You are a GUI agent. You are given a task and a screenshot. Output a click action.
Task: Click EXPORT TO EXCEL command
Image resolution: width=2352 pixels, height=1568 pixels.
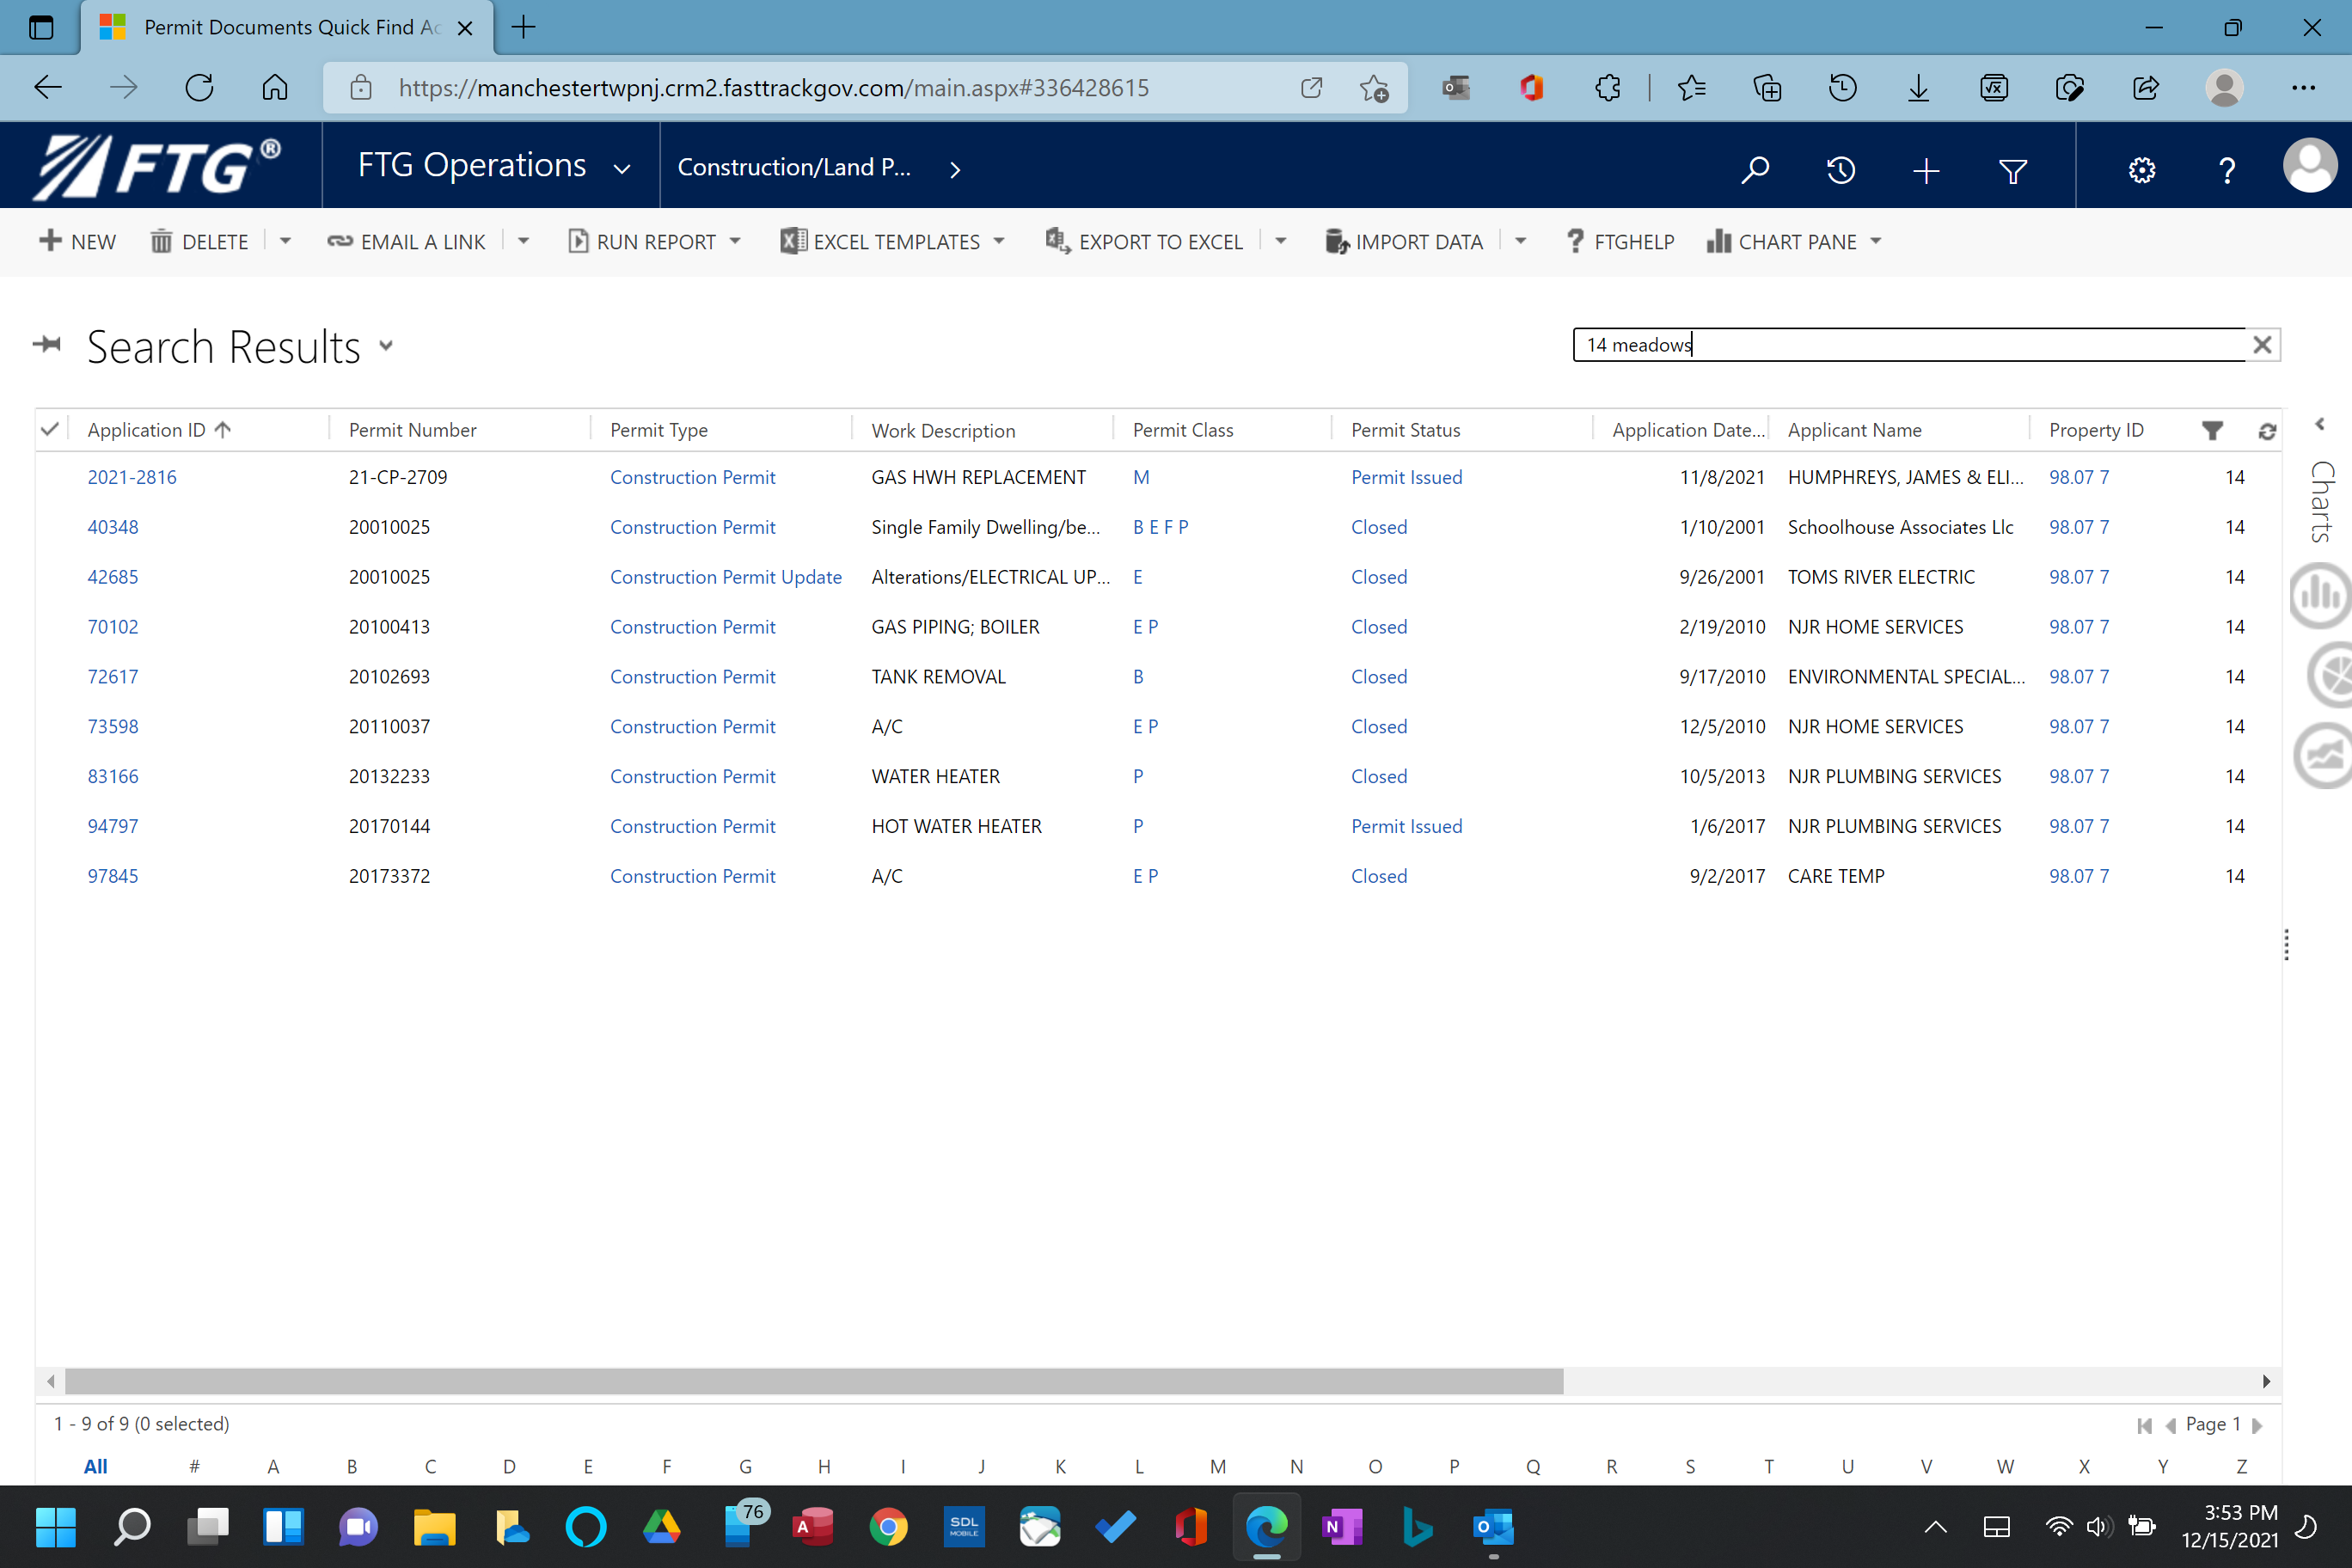click(1144, 241)
